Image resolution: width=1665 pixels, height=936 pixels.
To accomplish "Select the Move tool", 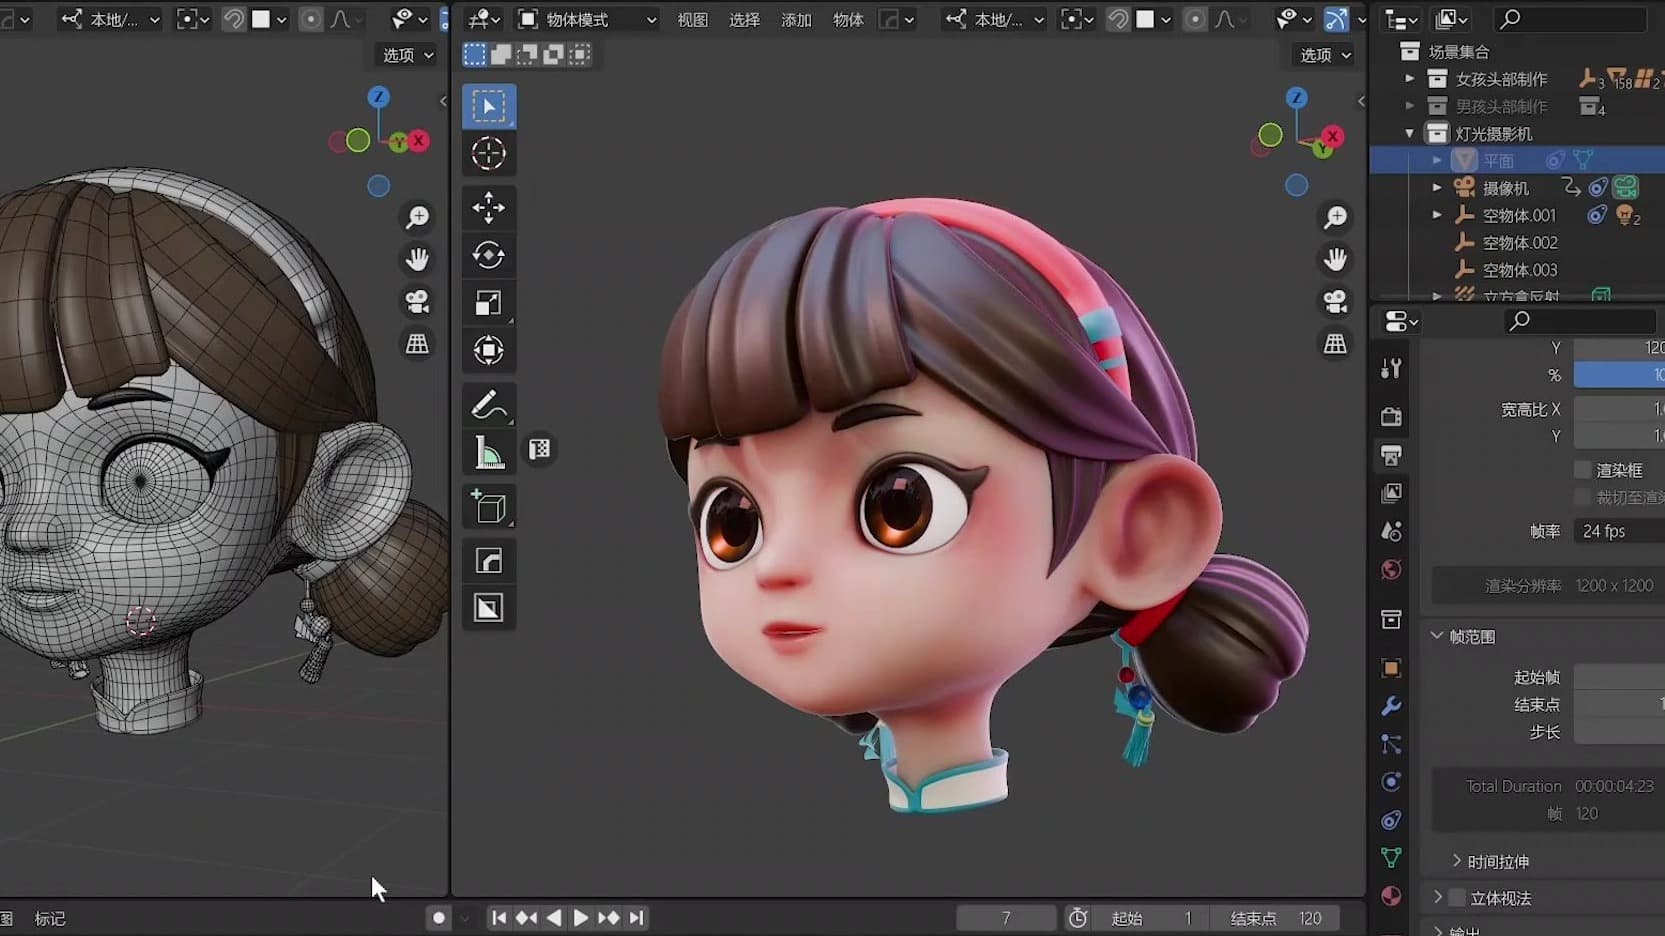I will [489, 208].
